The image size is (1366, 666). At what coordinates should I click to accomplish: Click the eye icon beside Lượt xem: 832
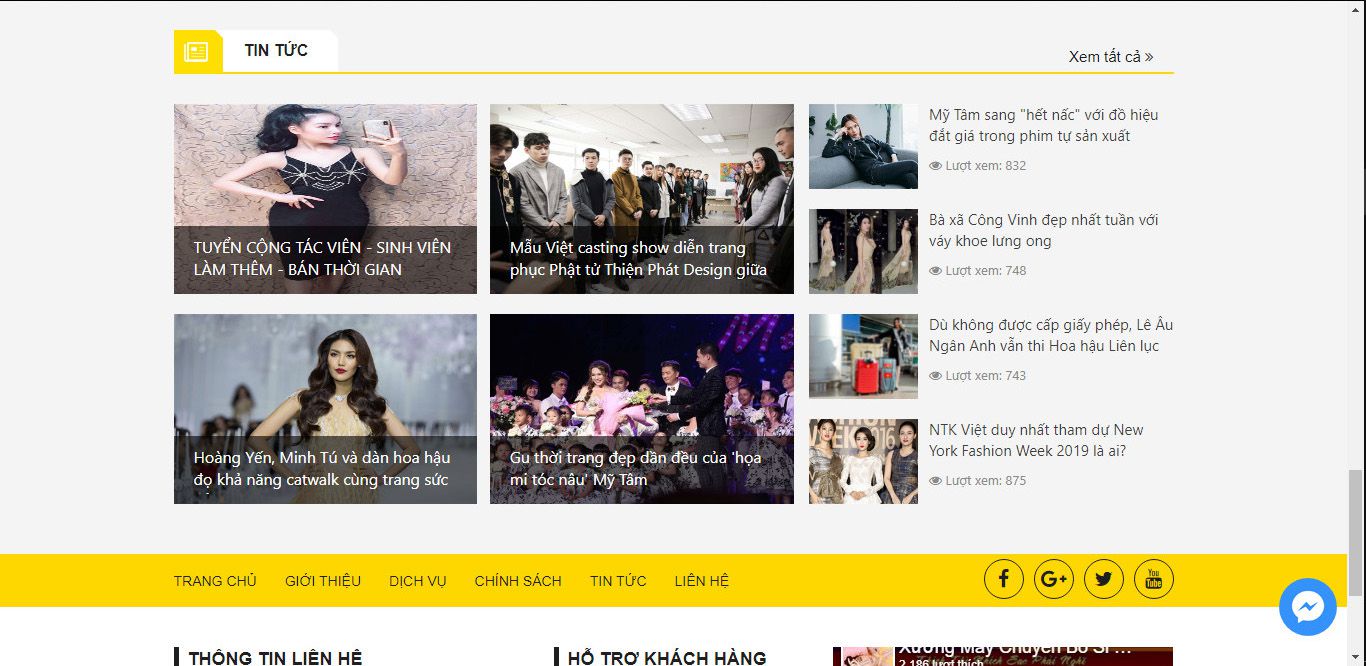[x=936, y=166]
